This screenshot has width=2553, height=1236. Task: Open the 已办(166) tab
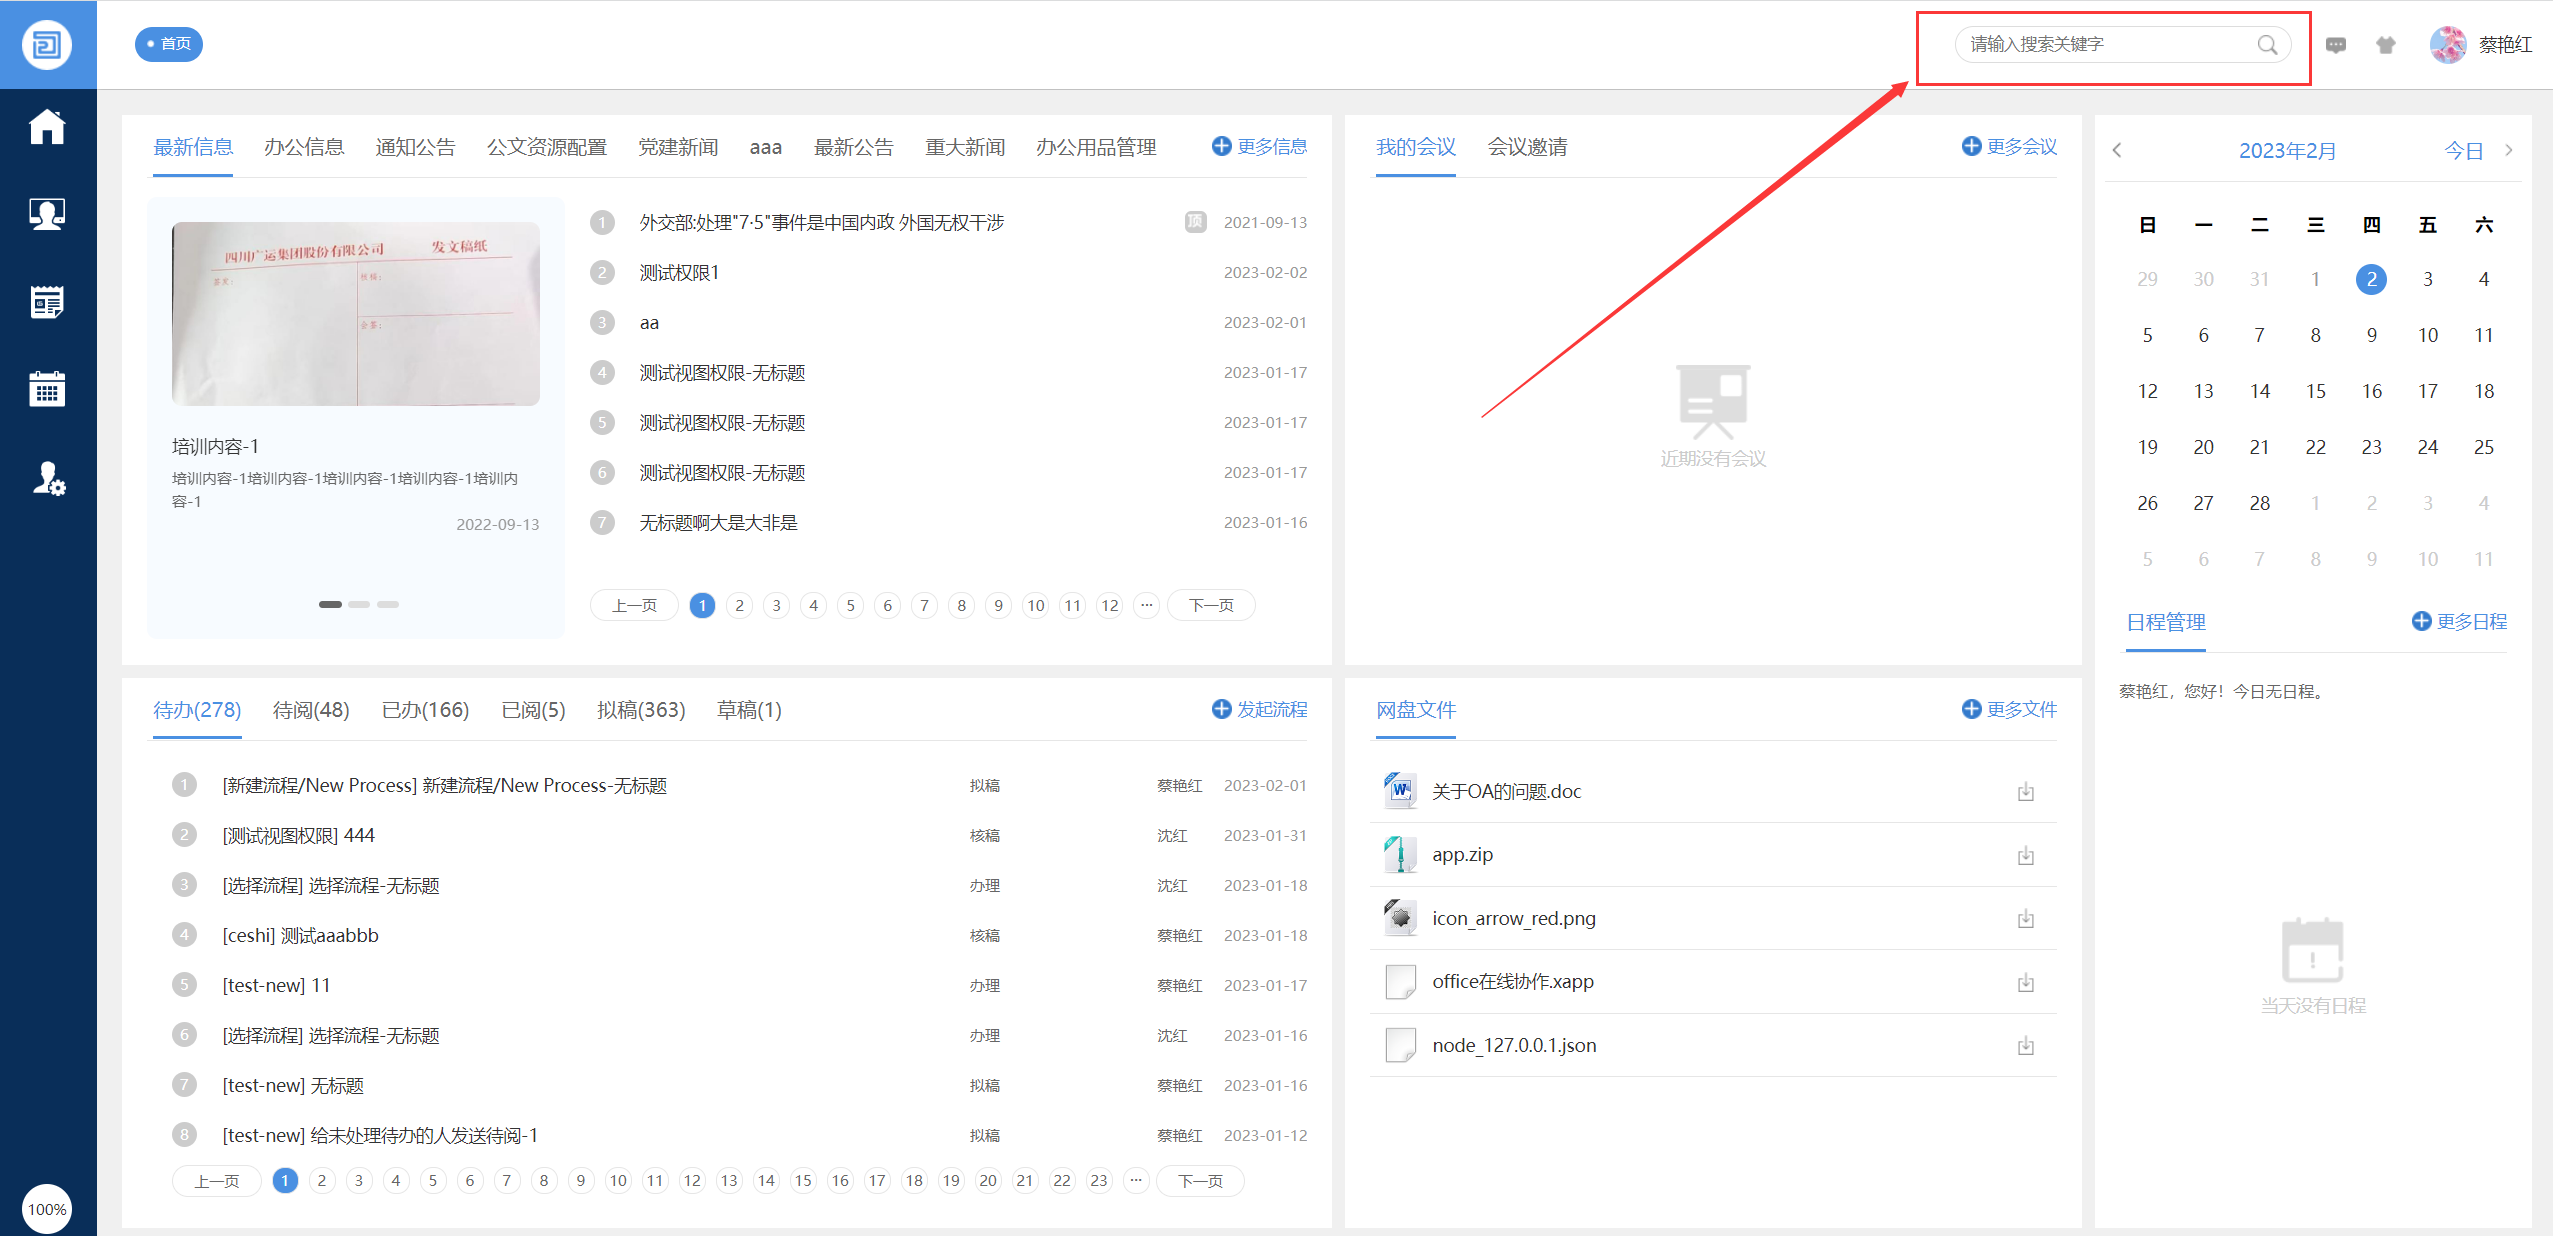point(425,710)
